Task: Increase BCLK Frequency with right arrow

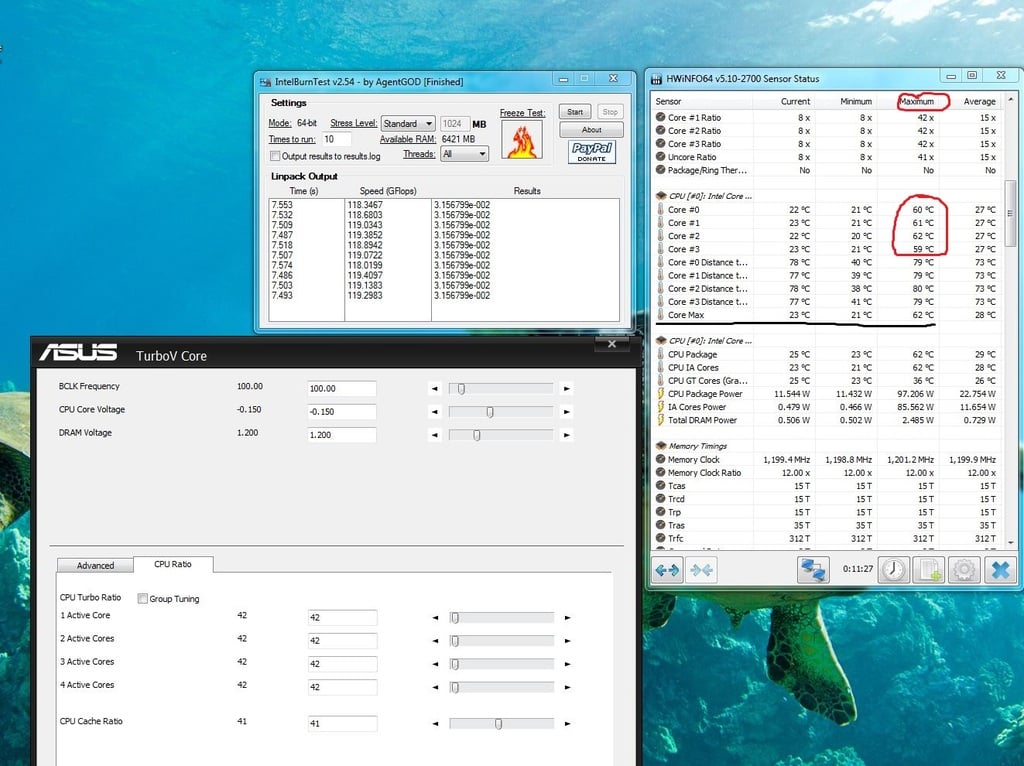Action: coord(566,389)
